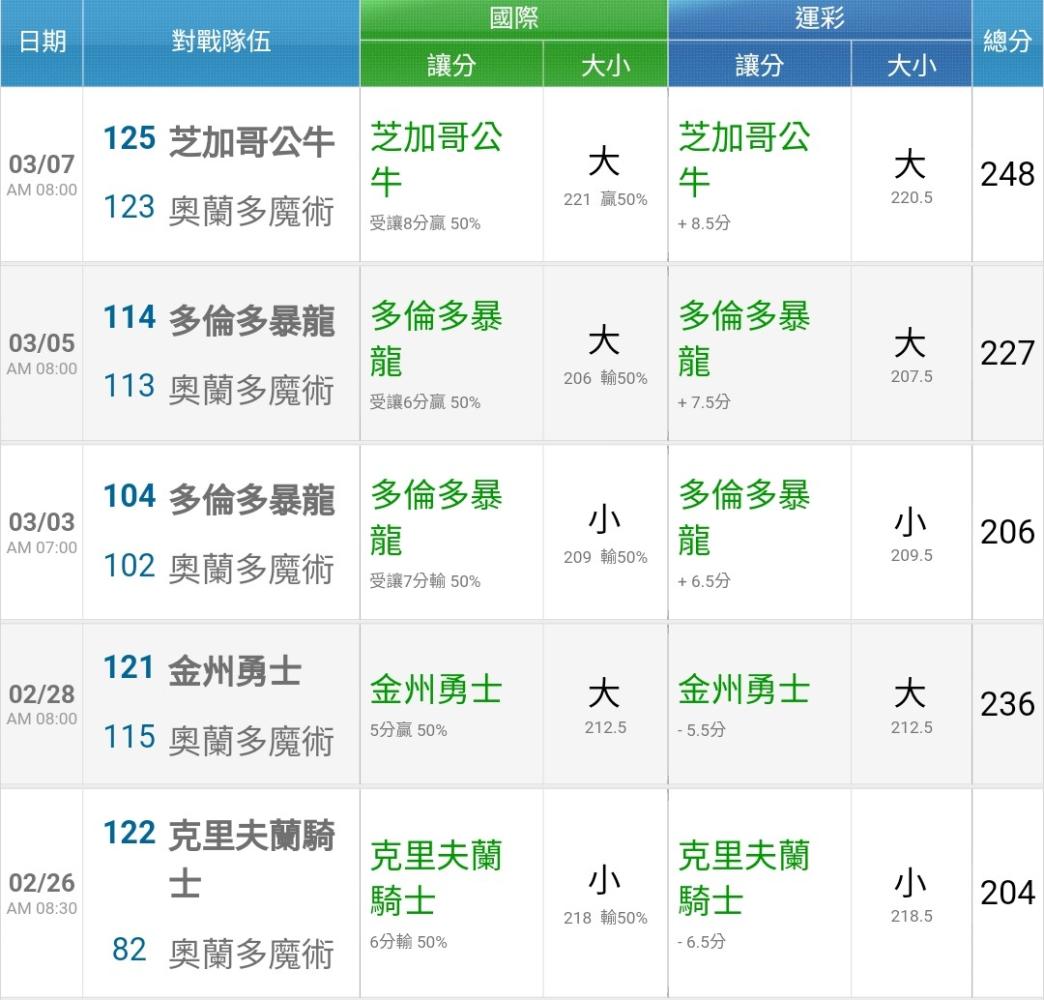Select the 03/03 date cell
Screen dimensions: 1044x1000
(x=41, y=532)
